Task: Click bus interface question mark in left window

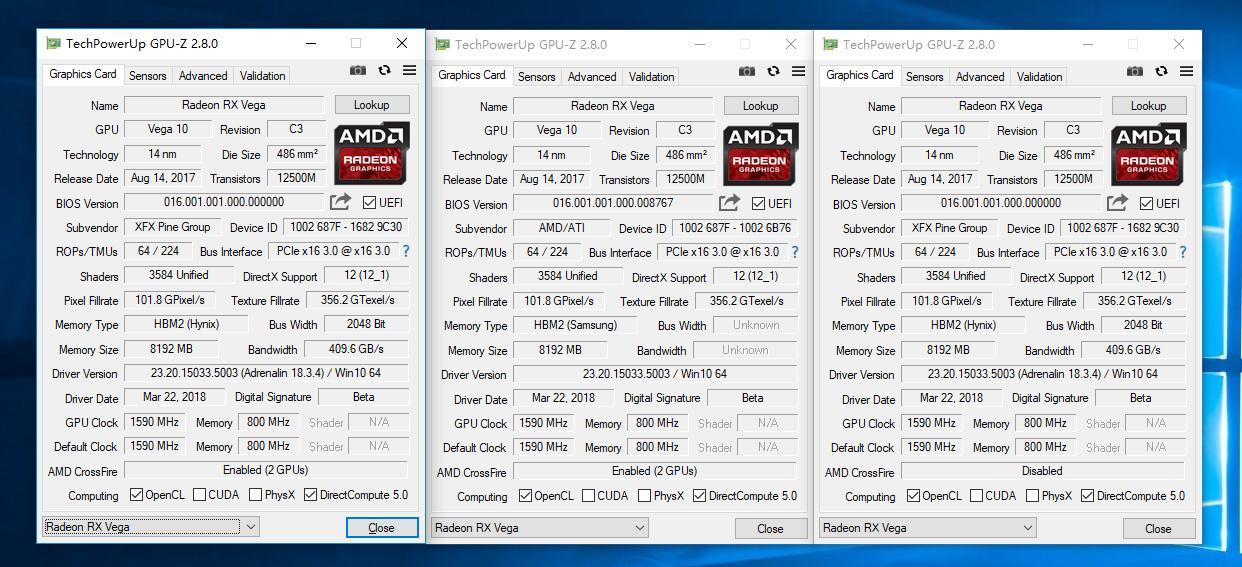Action: point(406,252)
